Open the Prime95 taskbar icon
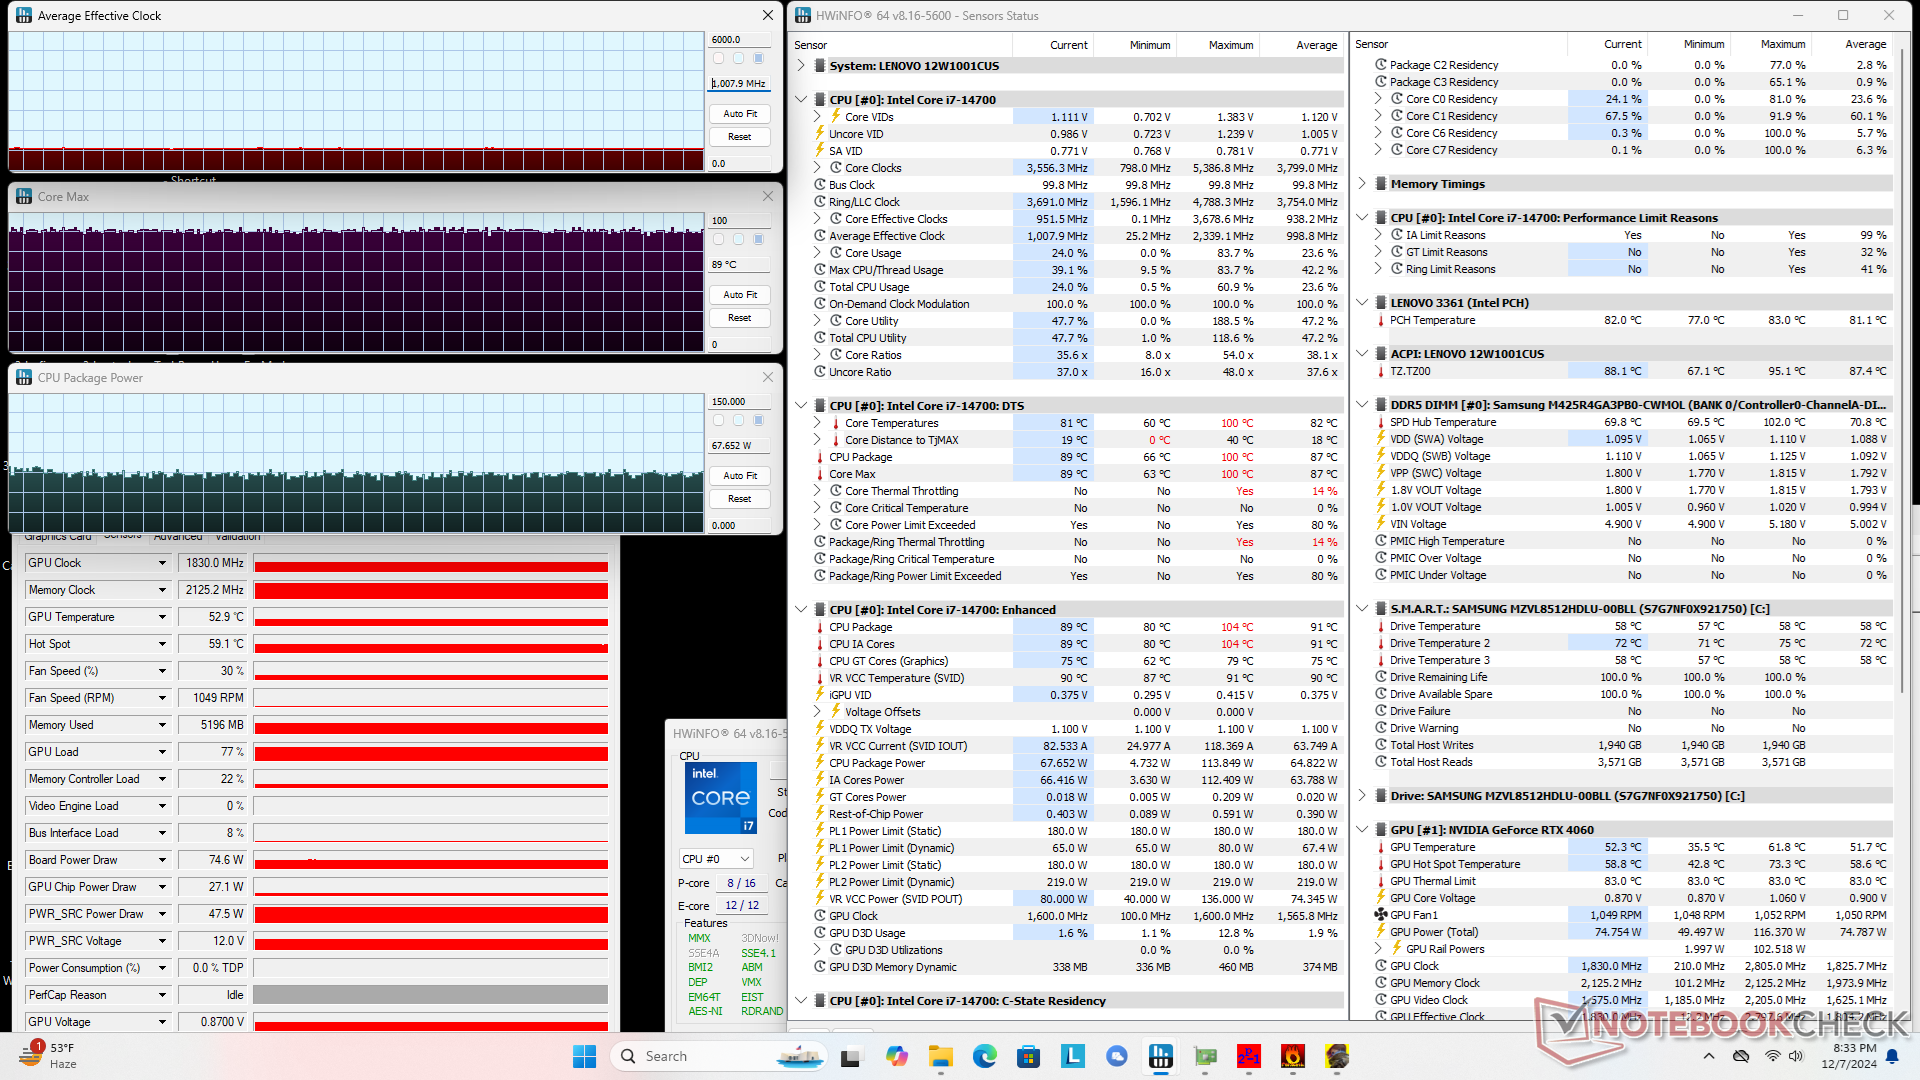Image resolution: width=1920 pixels, height=1080 pixels. tap(1249, 1056)
